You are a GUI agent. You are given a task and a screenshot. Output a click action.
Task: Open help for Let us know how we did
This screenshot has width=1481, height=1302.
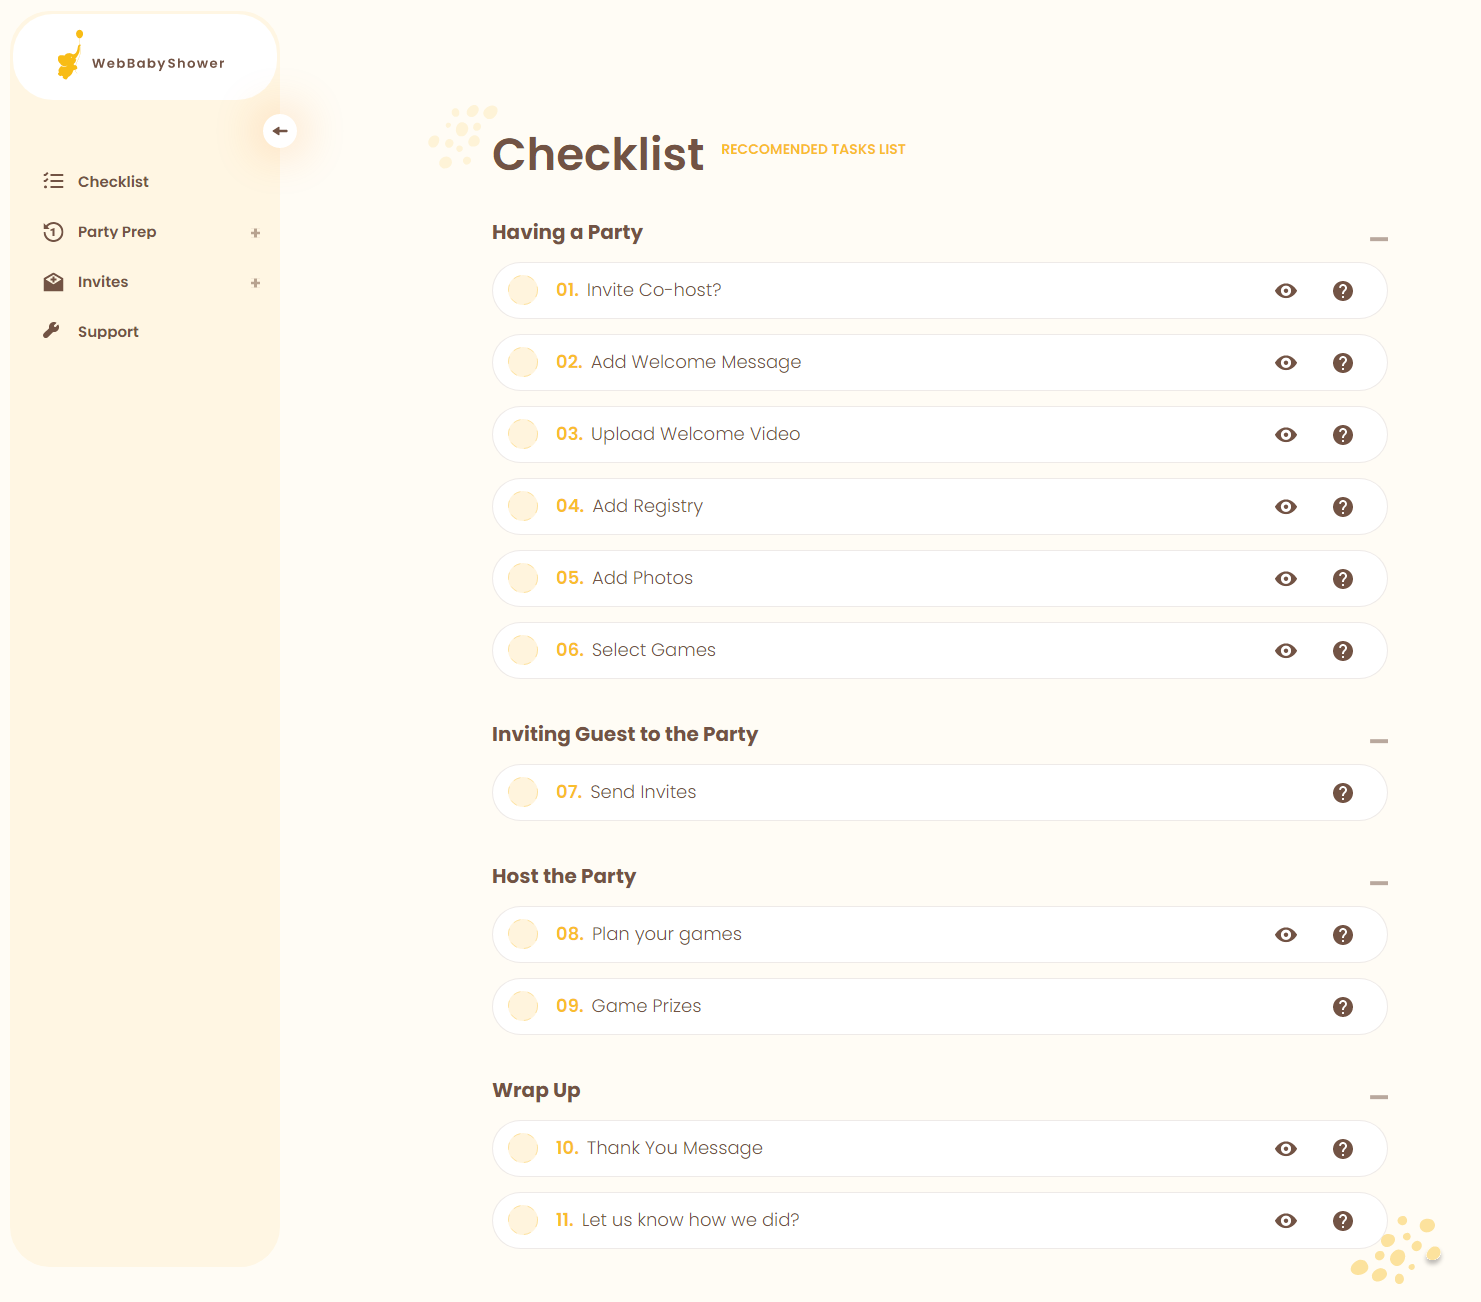pyautogui.click(x=1343, y=1221)
